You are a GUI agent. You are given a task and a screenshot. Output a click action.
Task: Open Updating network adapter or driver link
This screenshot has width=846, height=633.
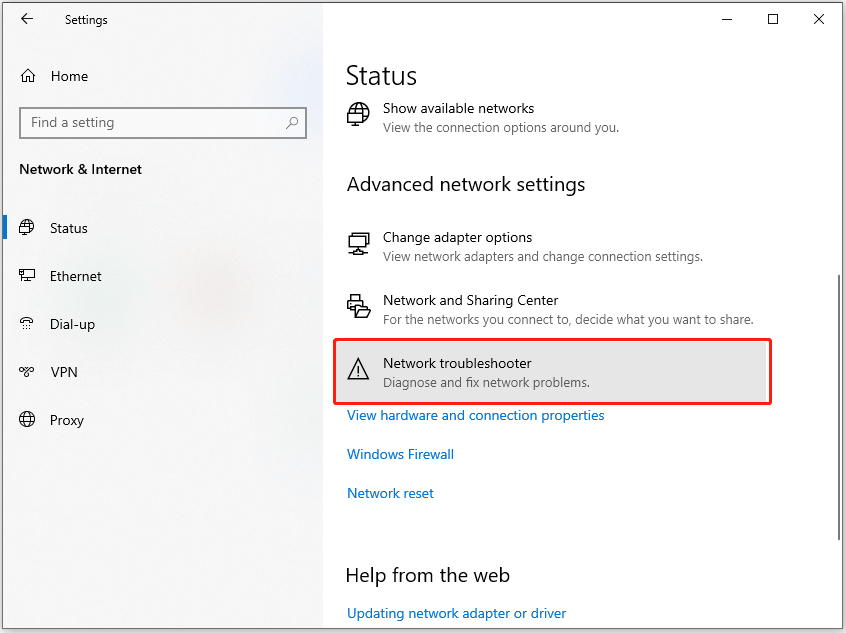pyautogui.click(x=456, y=613)
